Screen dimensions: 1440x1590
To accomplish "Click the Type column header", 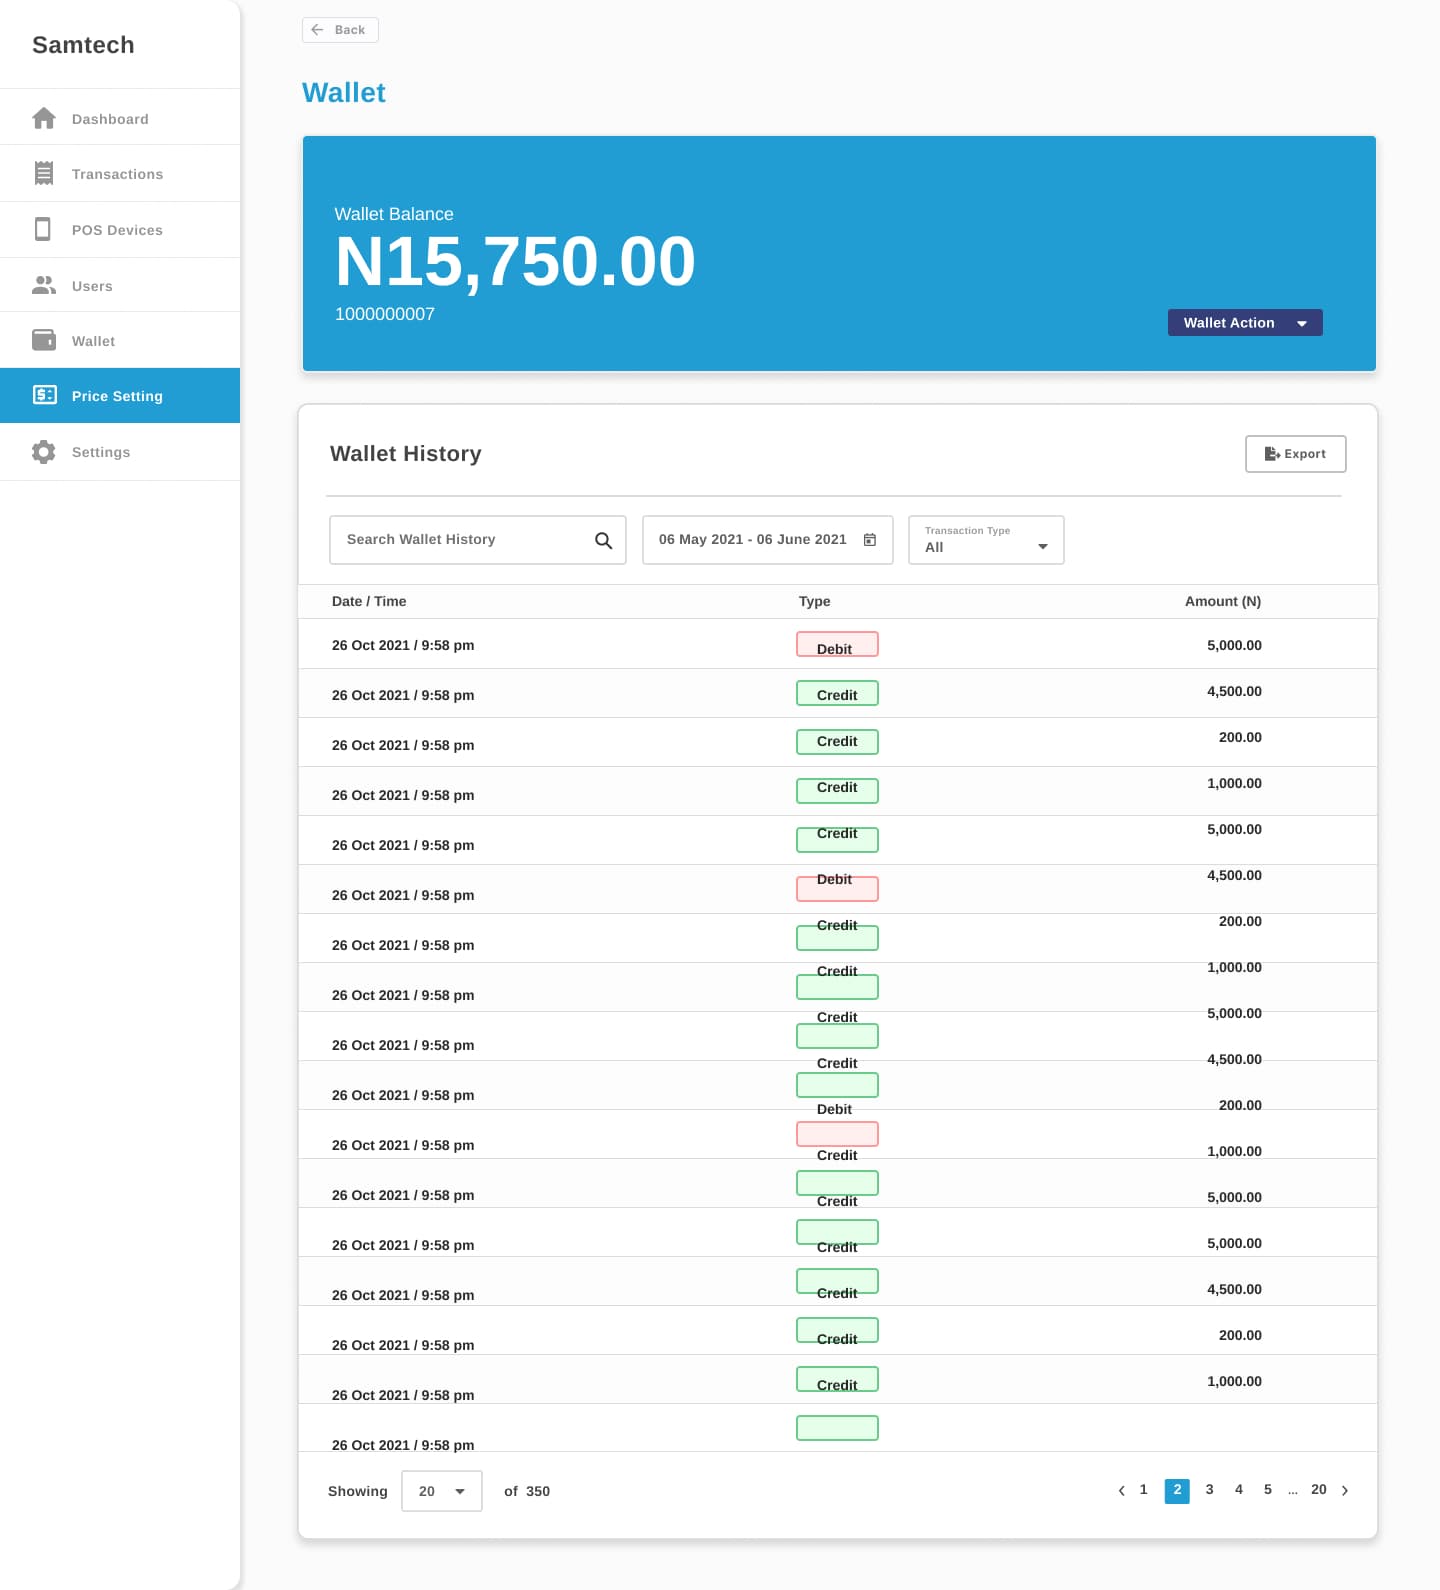I will (x=815, y=601).
